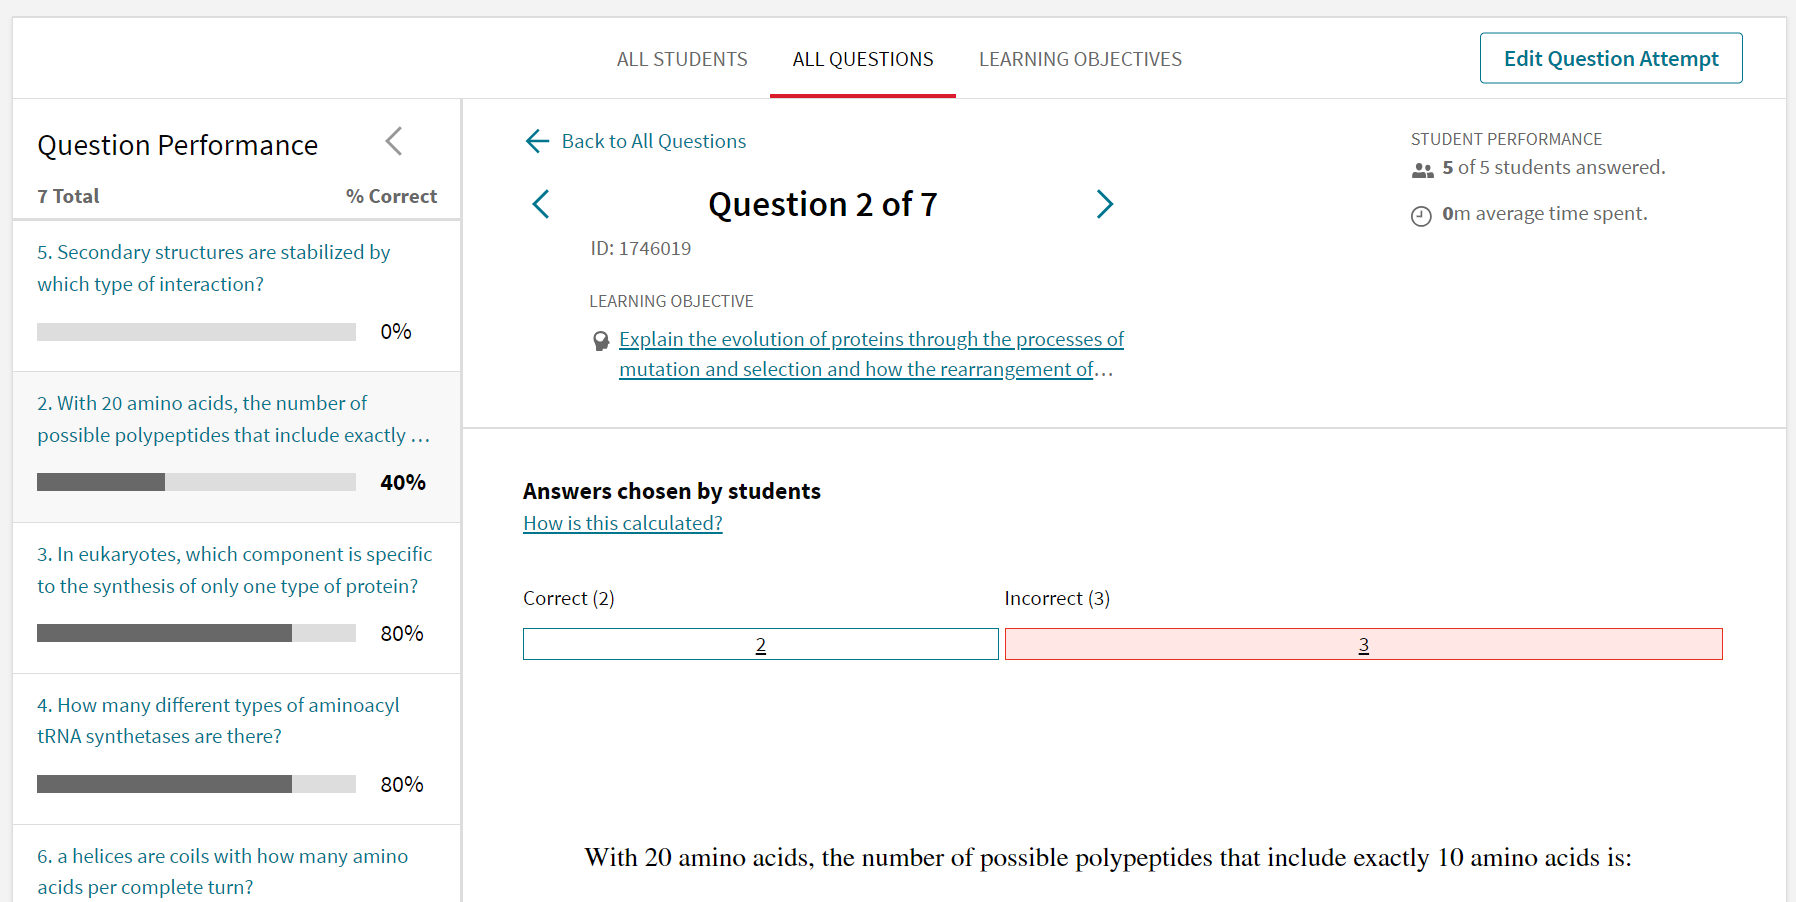Select question 4 about aminoacyl tRNA synthetases
1796x902 pixels.
point(218,720)
